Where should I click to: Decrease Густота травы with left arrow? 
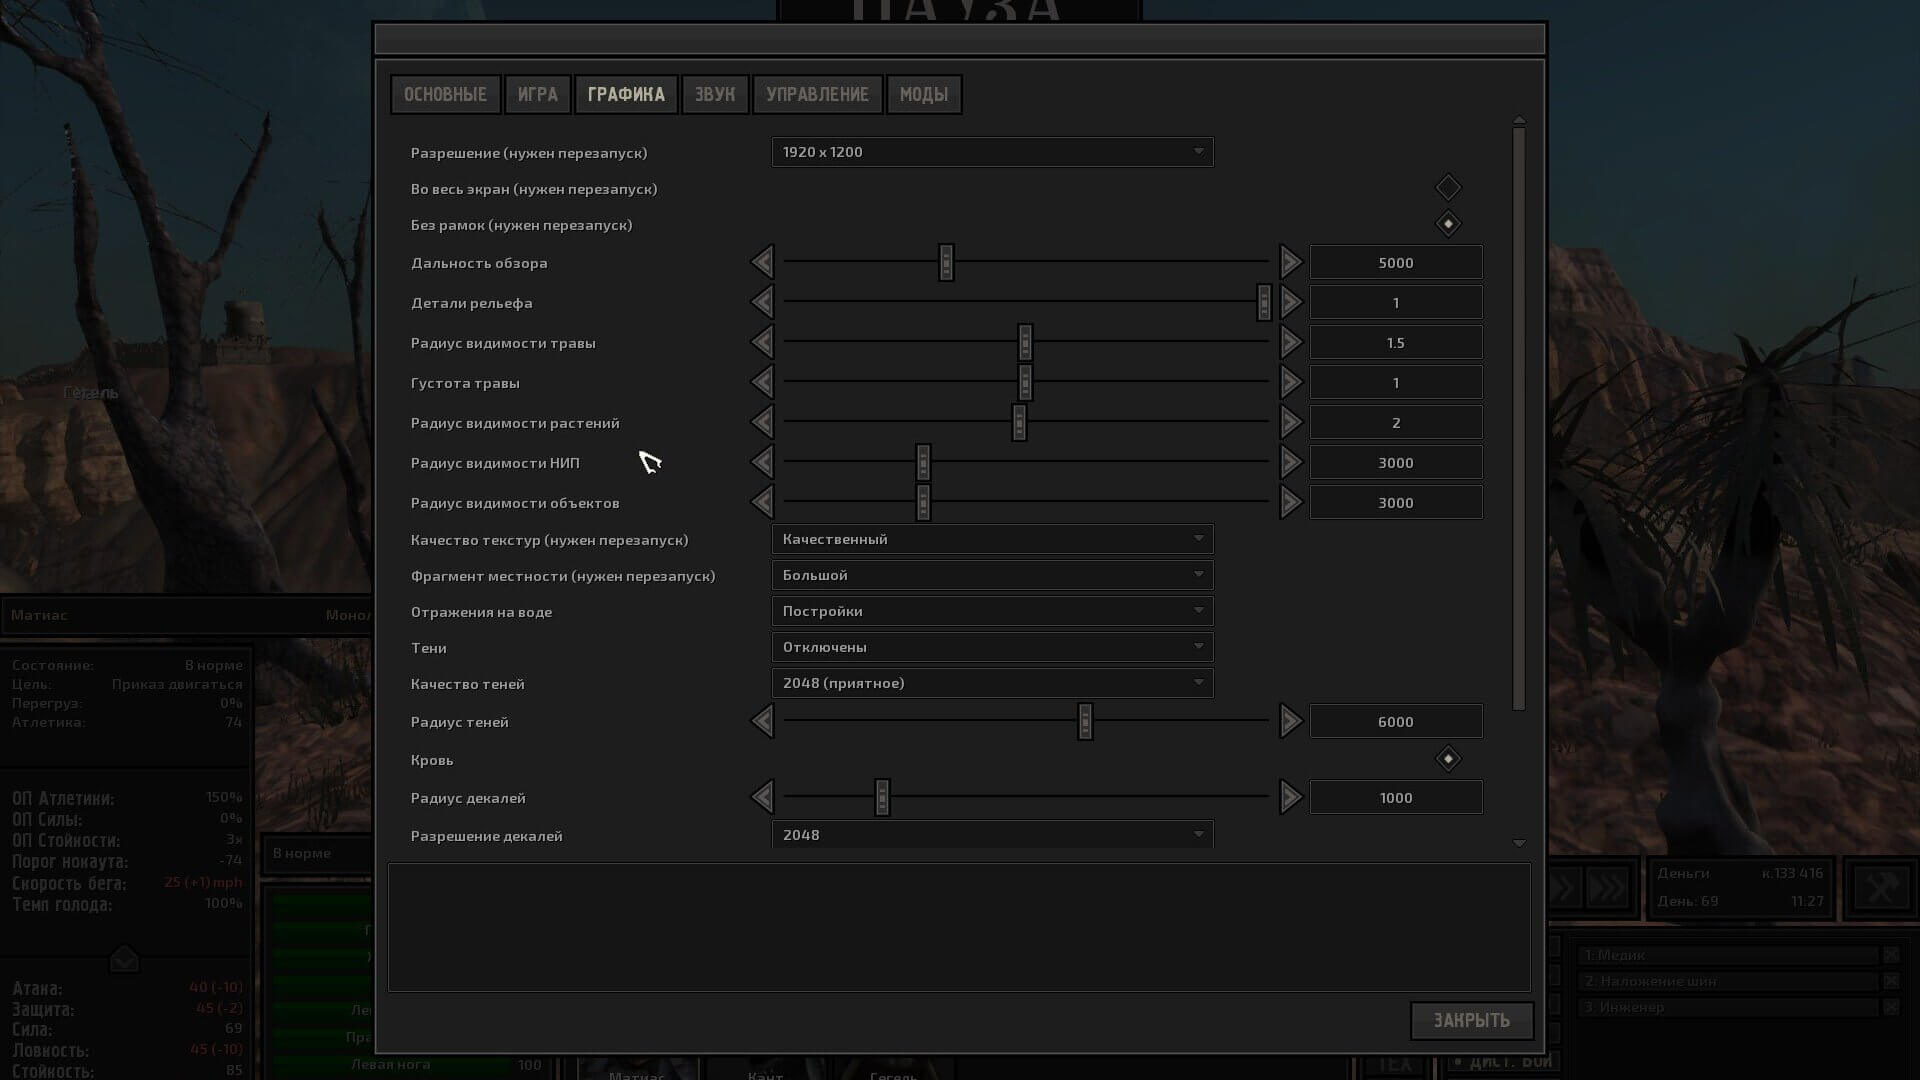762,382
